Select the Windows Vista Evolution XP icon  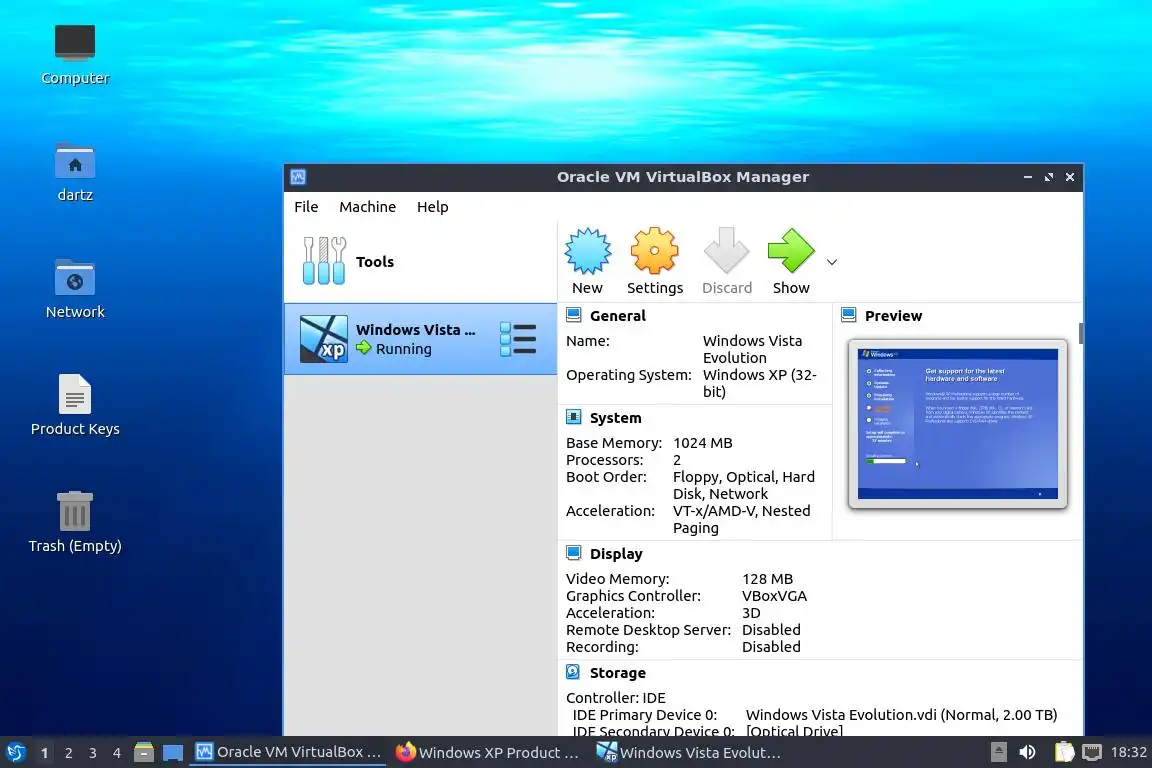pyautogui.click(x=324, y=339)
